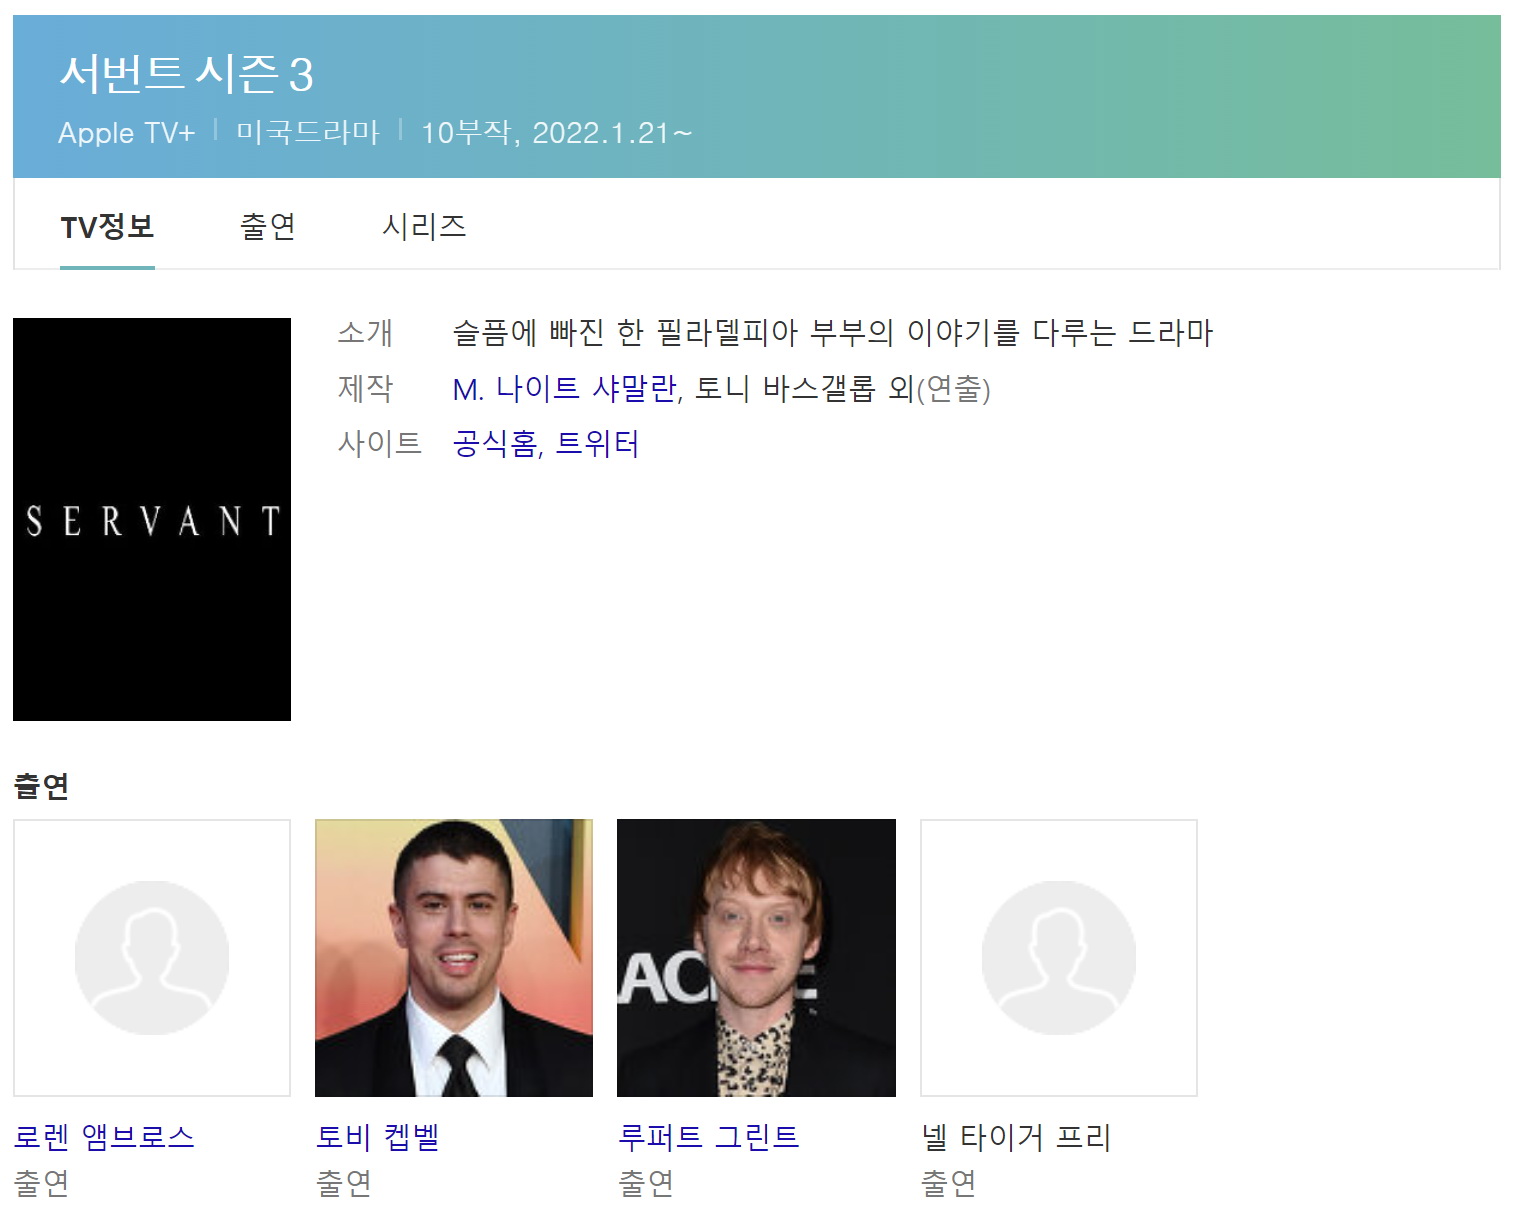The width and height of the screenshot is (1520, 1228).
Task: Click the 서번트 시즌 3 title
Action: [x=187, y=74]
